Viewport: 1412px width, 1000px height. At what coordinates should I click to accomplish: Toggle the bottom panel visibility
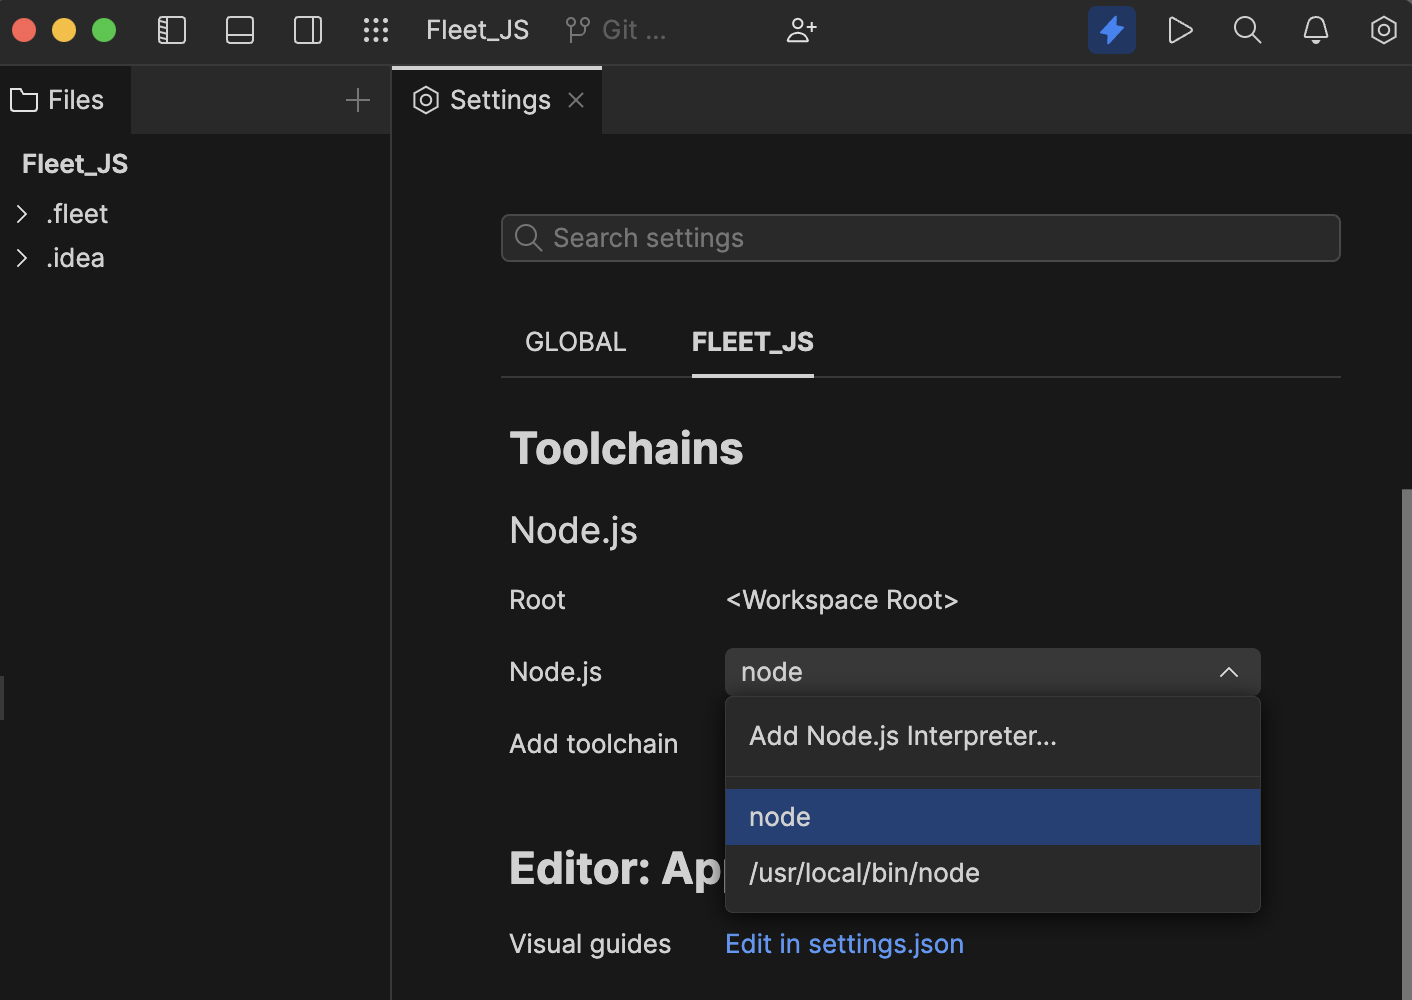239,30
